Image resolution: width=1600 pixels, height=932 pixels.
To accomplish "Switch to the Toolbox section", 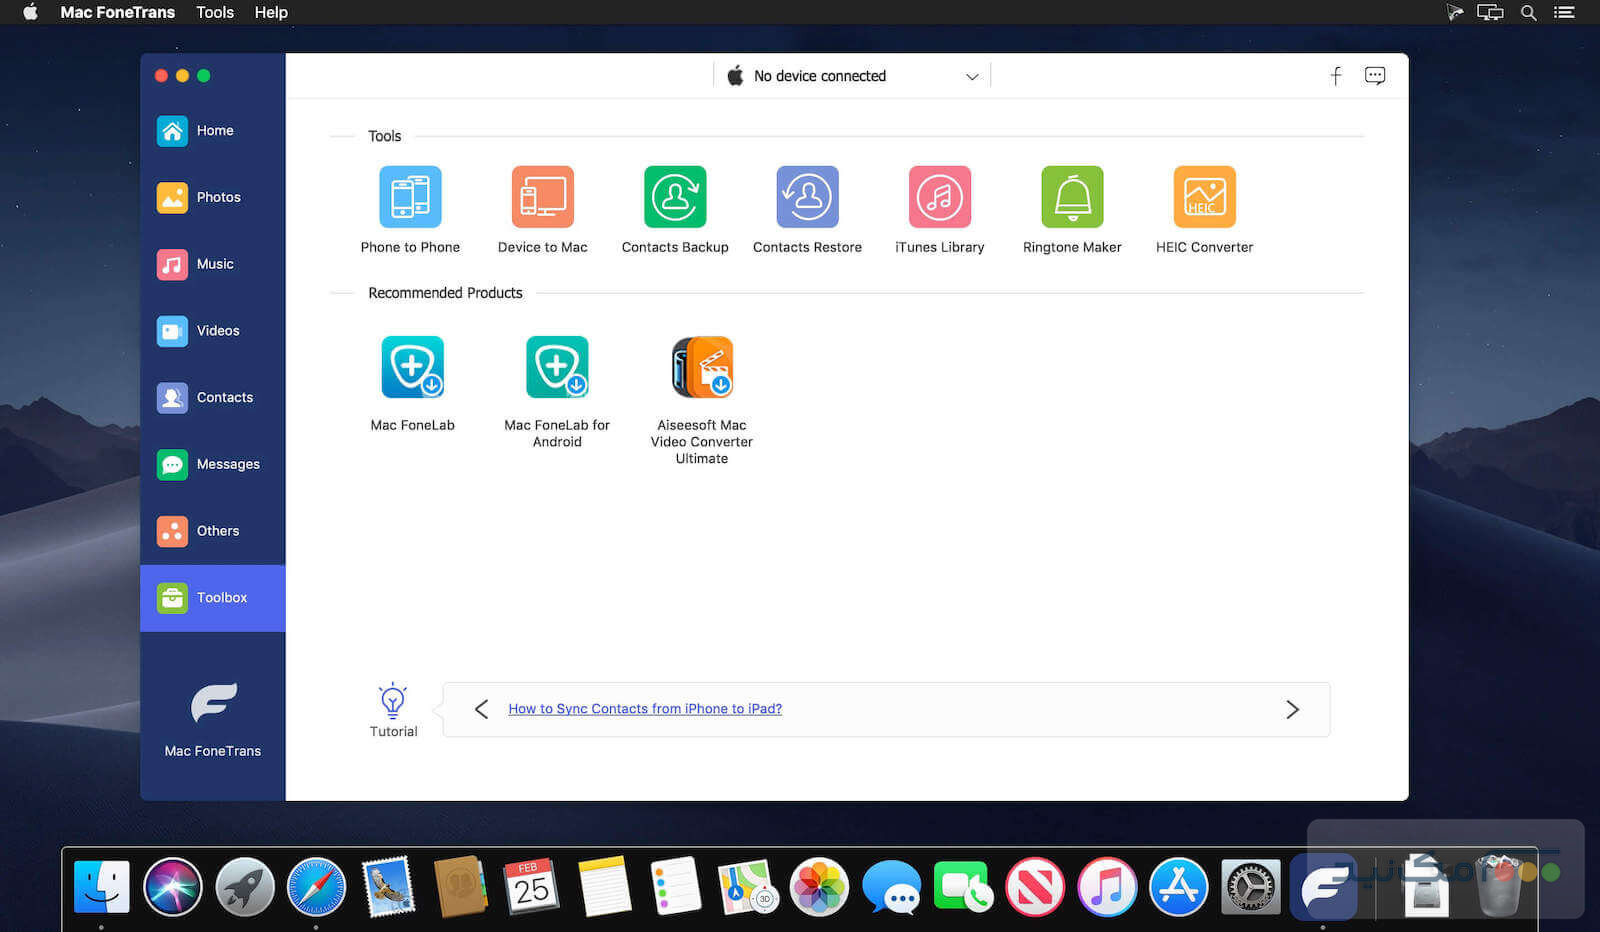I will point(212,597).
